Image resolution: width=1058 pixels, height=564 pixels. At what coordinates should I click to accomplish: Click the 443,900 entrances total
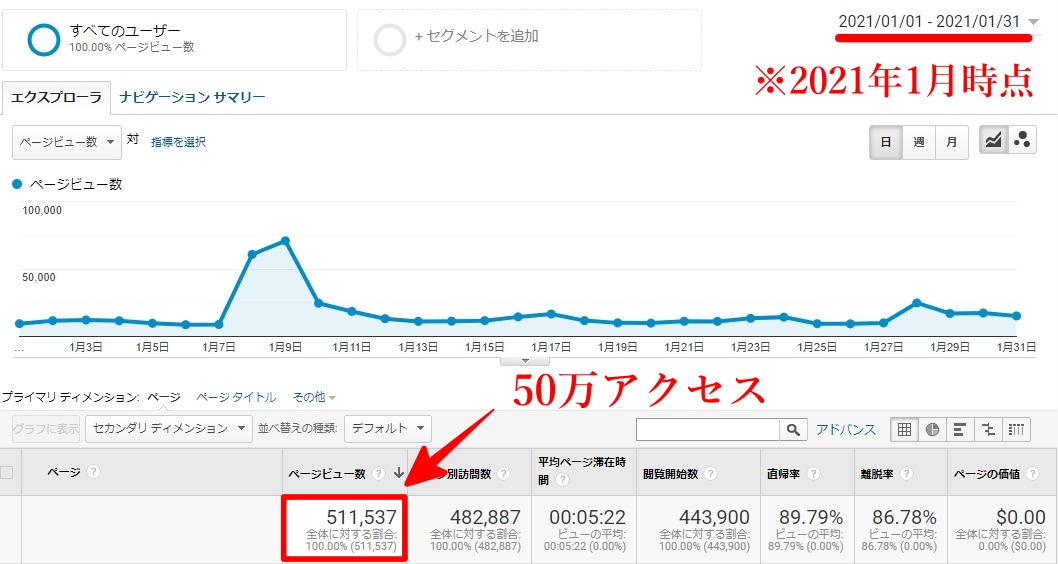point(713,517)
